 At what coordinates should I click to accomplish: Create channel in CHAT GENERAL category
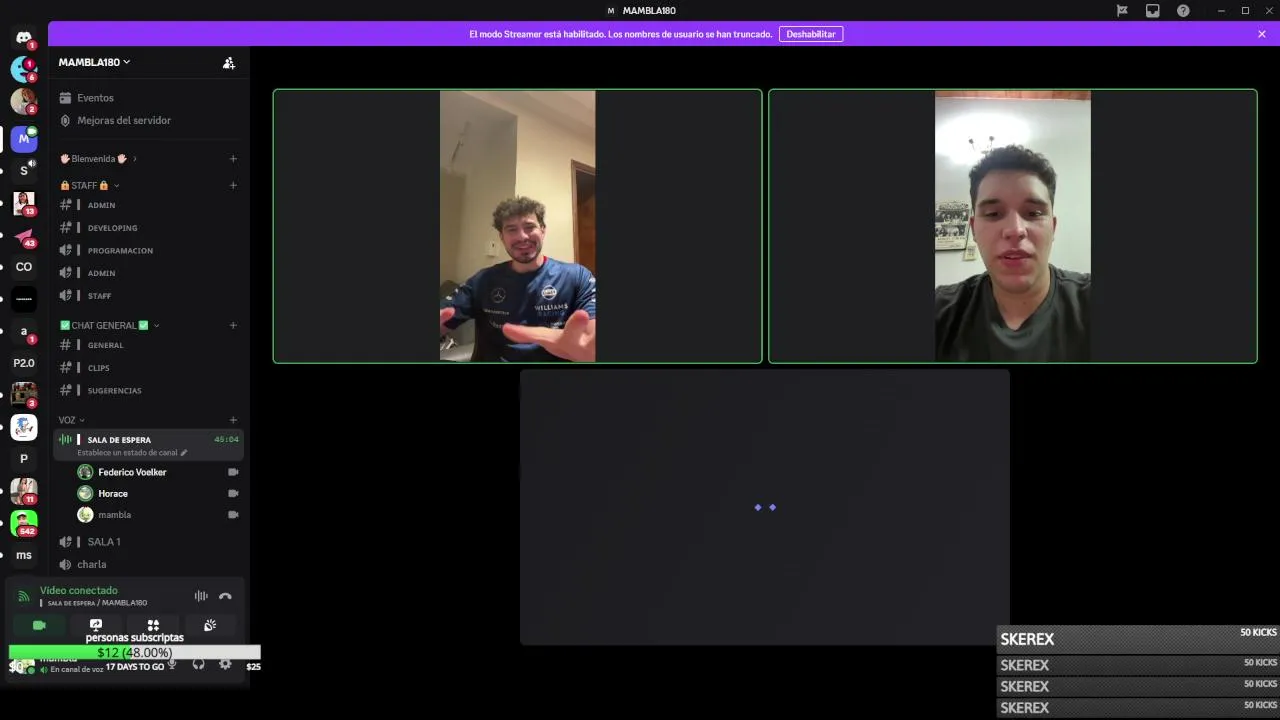pos(233,325)
